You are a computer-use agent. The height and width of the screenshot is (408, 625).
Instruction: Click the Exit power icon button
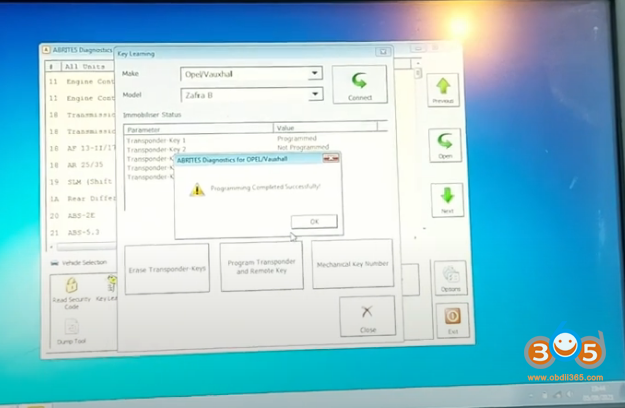(x=452, y=321)
